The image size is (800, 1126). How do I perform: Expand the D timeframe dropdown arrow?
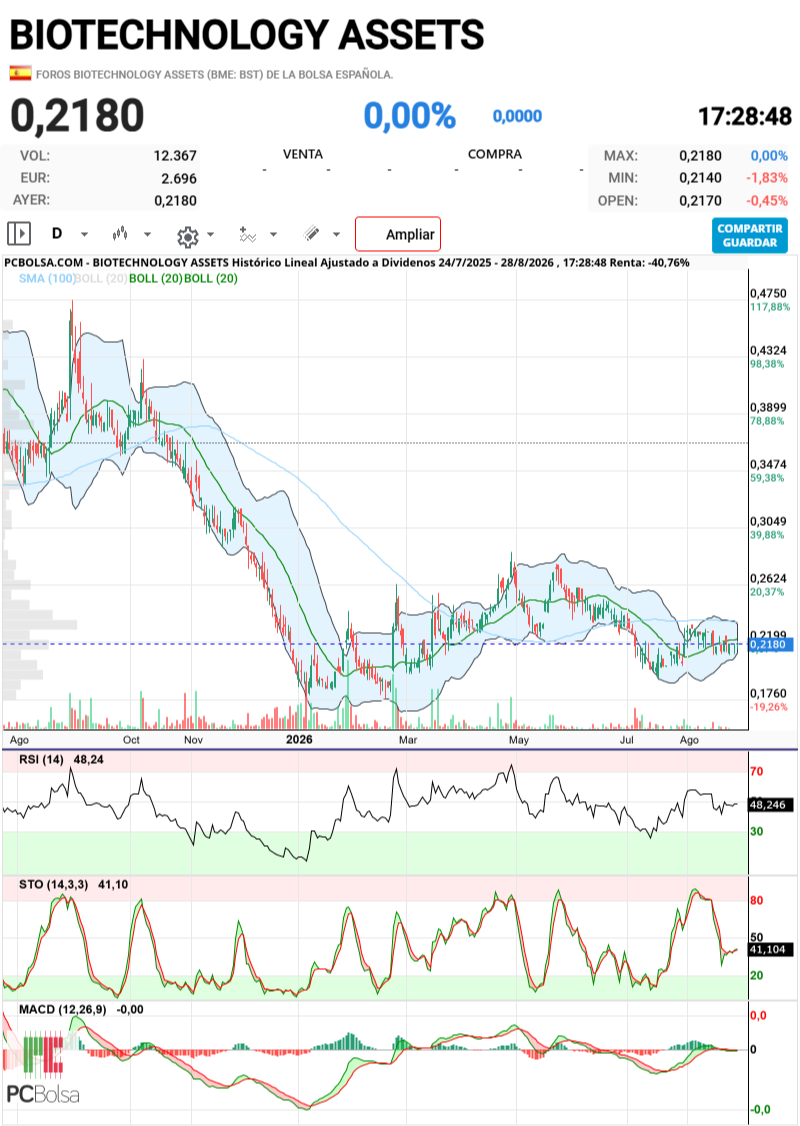pyautogui.click(x=85, y=235)
